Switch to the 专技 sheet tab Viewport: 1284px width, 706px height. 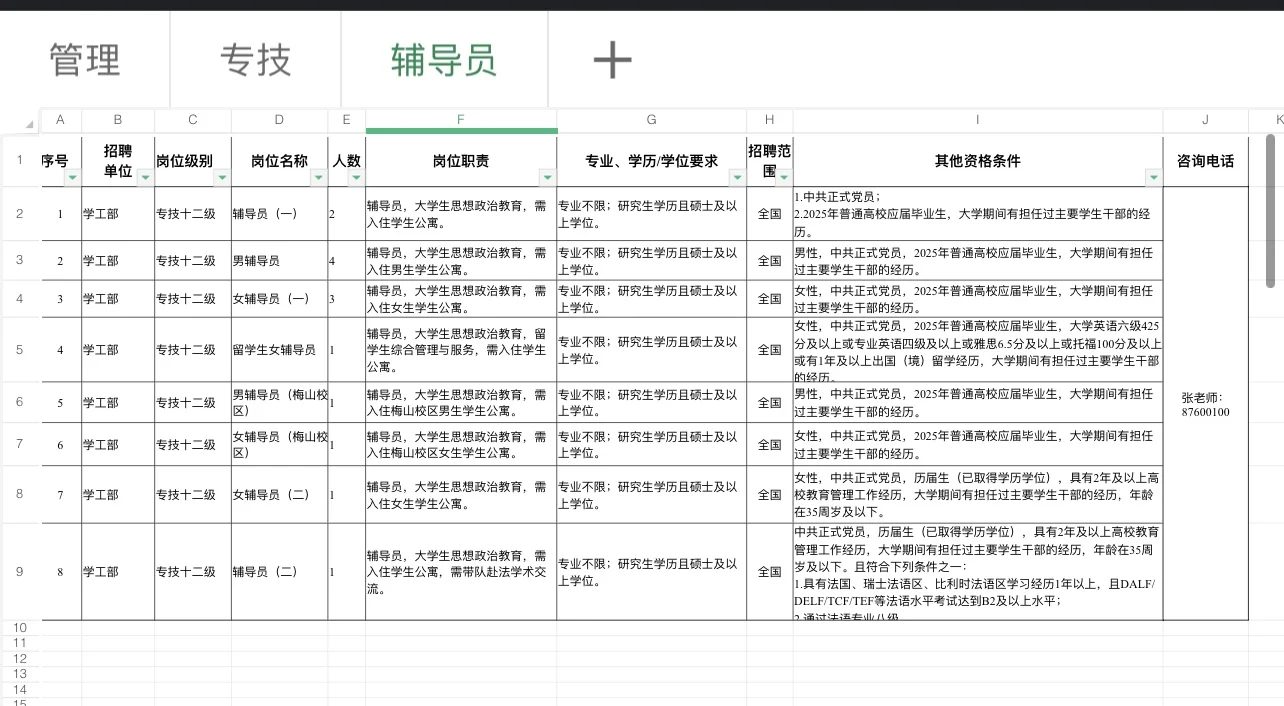coord(256,61)
